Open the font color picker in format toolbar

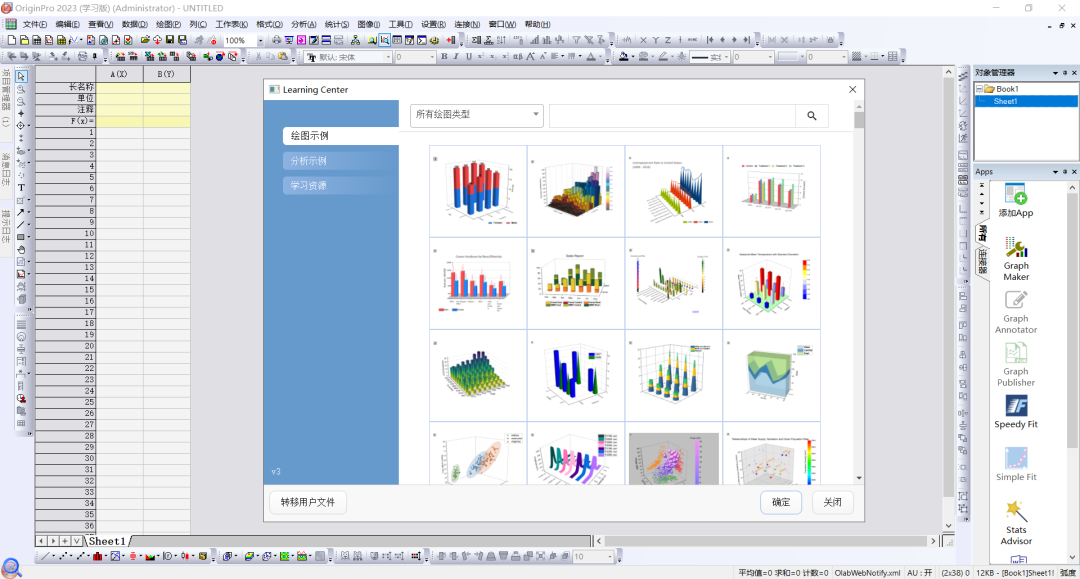pyautogui.click(x=591, y=57)
